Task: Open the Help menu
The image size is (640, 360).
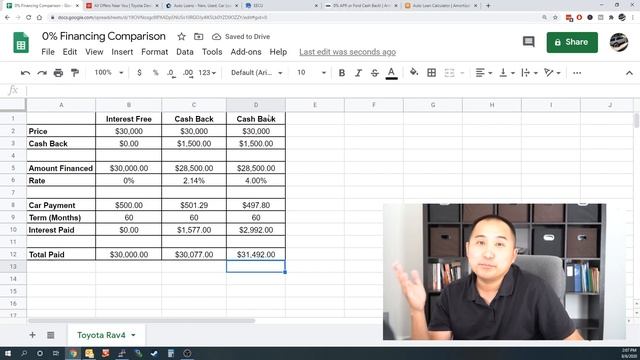Action: click(x=278, y=52)
